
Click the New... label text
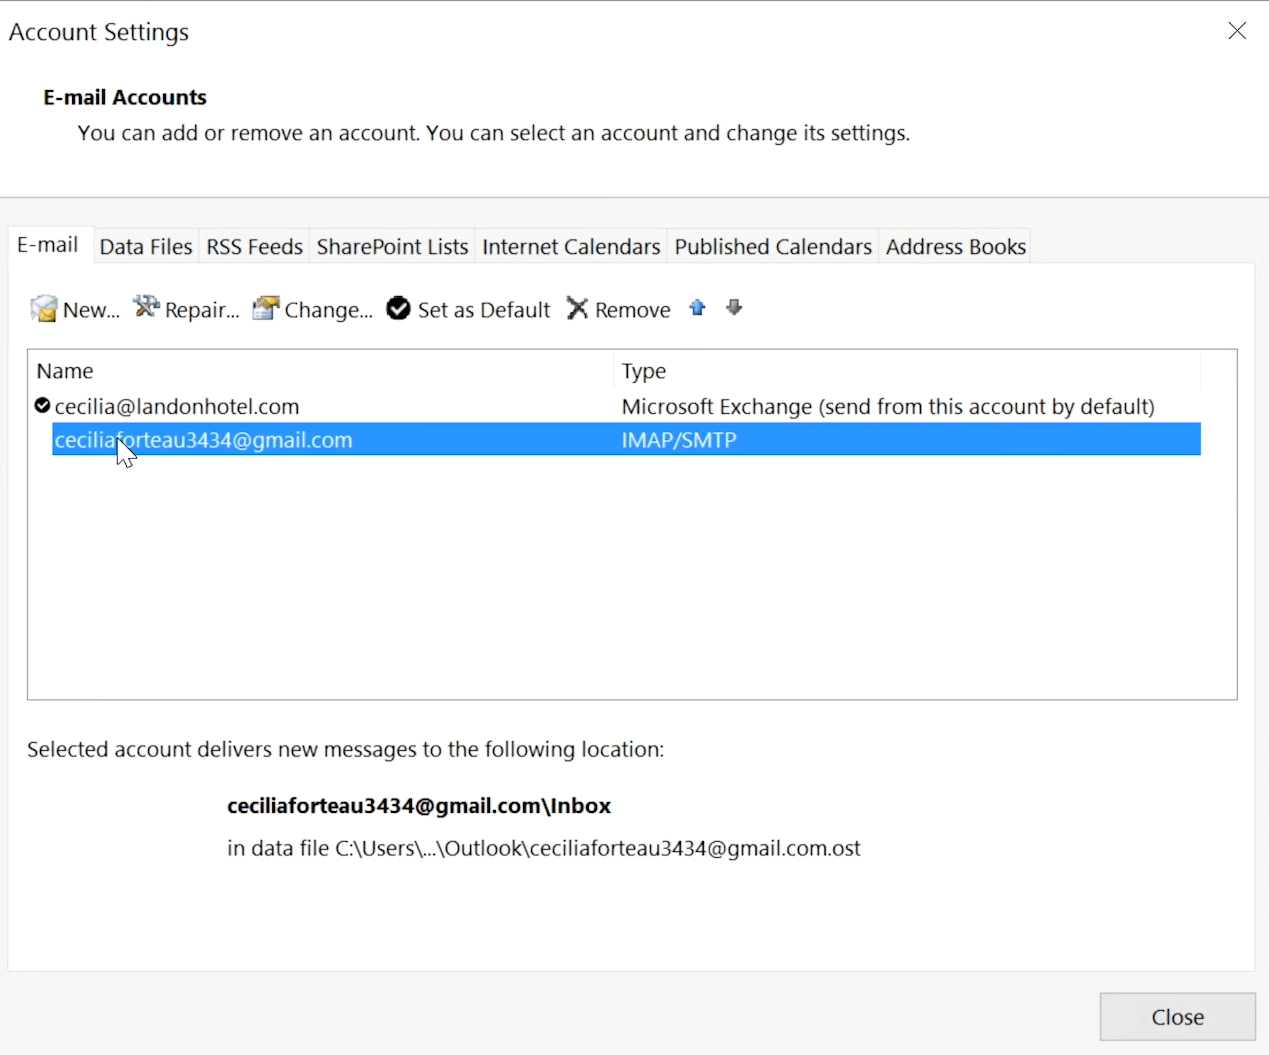pyautogui.click(x=91, y=310)
